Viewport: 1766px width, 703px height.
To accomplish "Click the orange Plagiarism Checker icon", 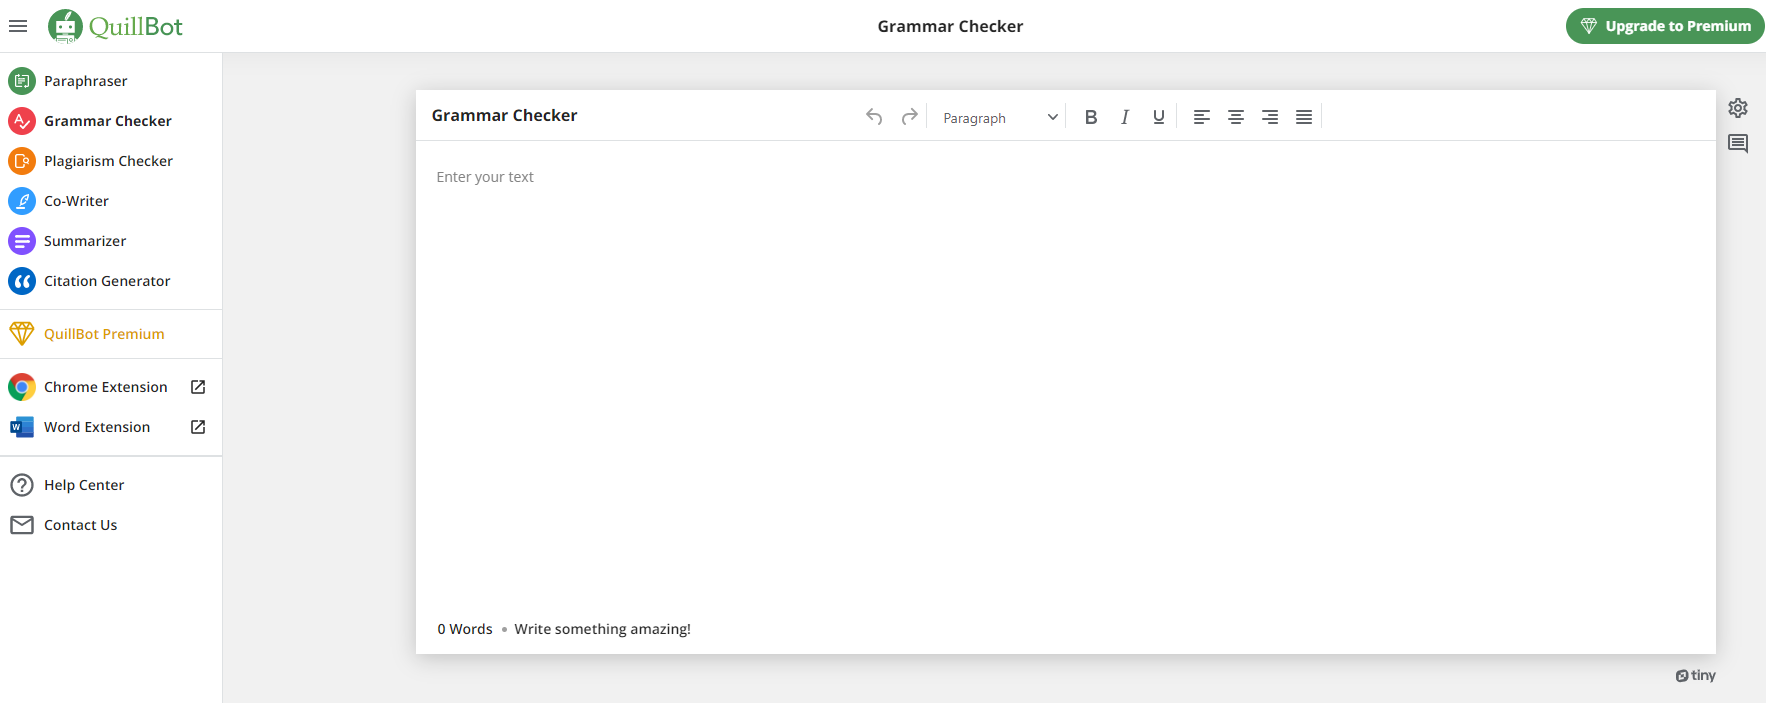I will pos(22,161).
